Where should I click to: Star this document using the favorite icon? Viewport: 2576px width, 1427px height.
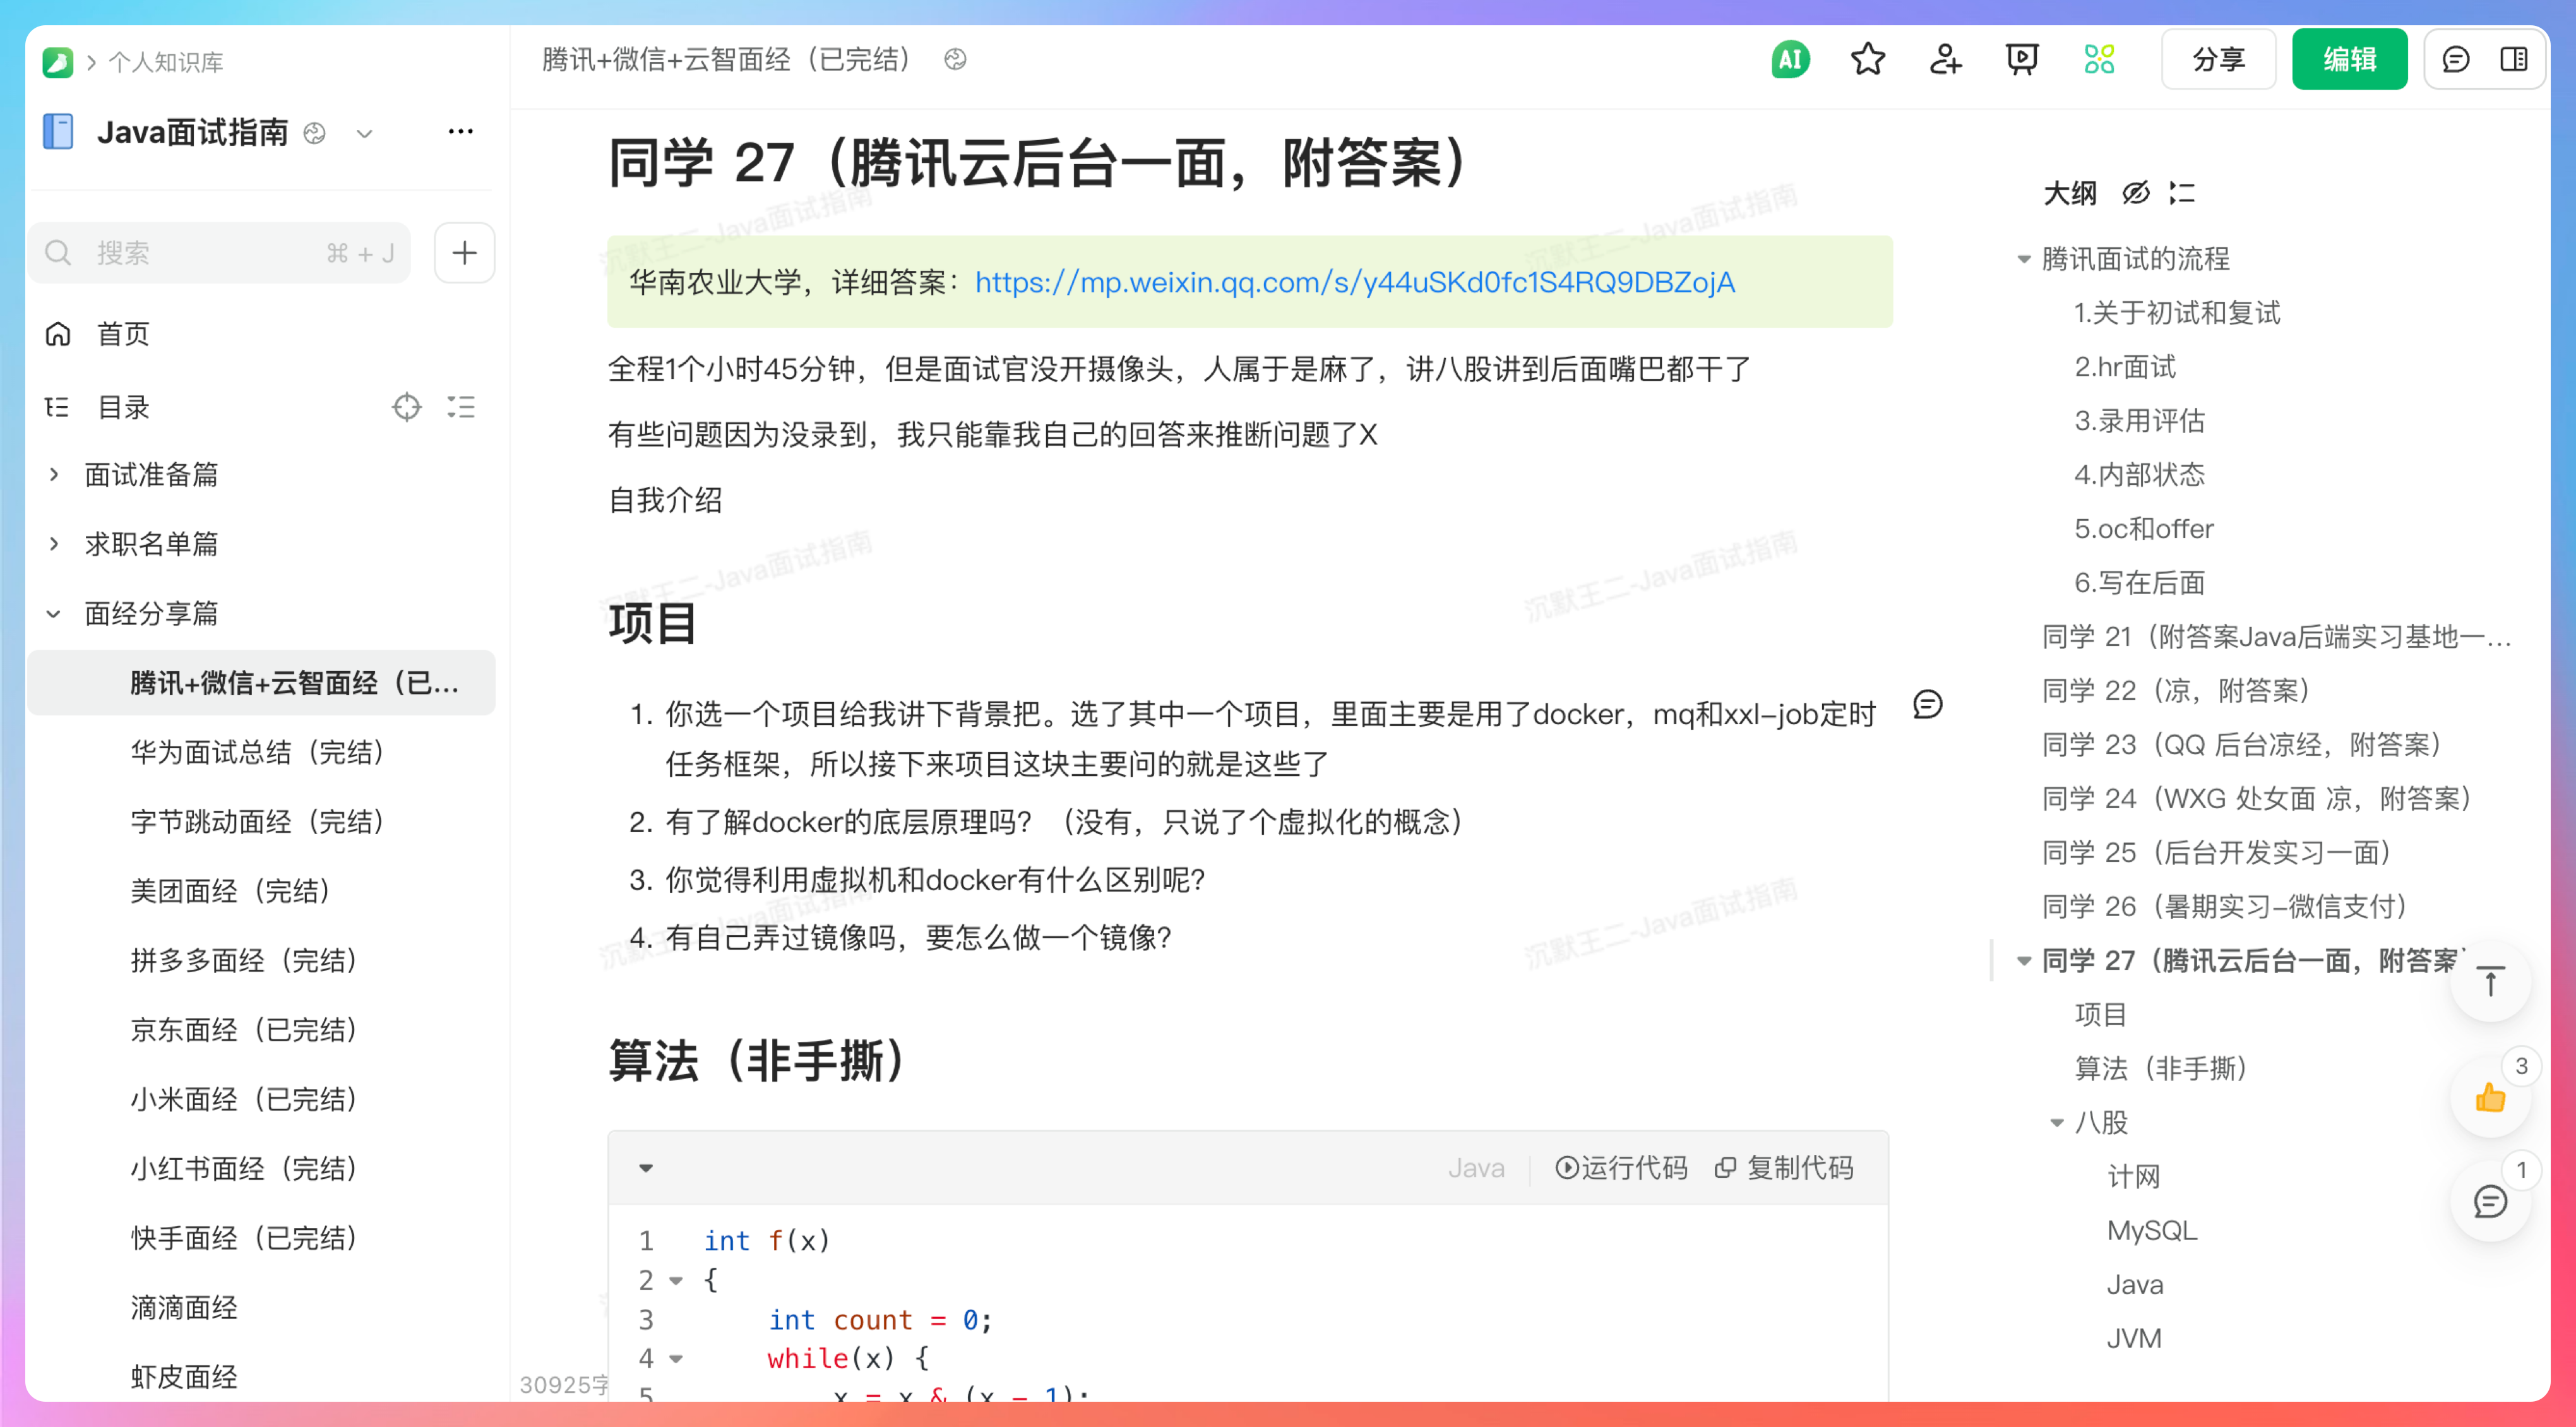(x=1867, y=60)
